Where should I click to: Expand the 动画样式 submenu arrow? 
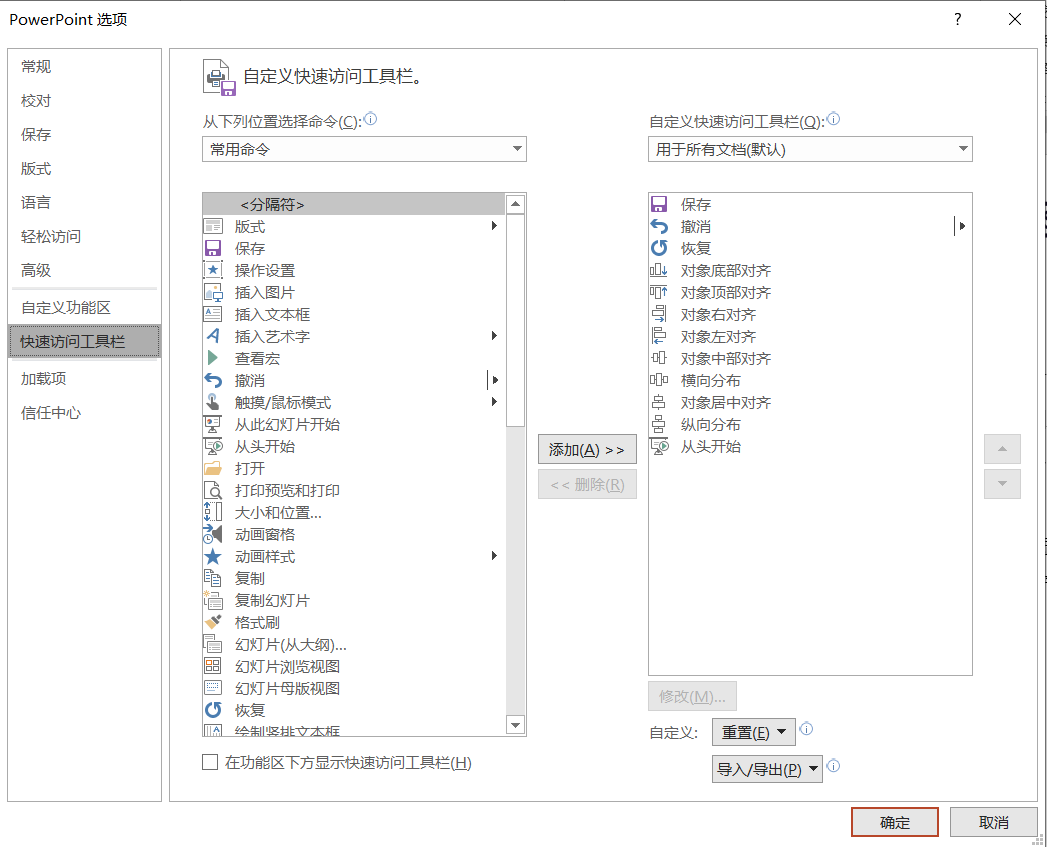494,556
